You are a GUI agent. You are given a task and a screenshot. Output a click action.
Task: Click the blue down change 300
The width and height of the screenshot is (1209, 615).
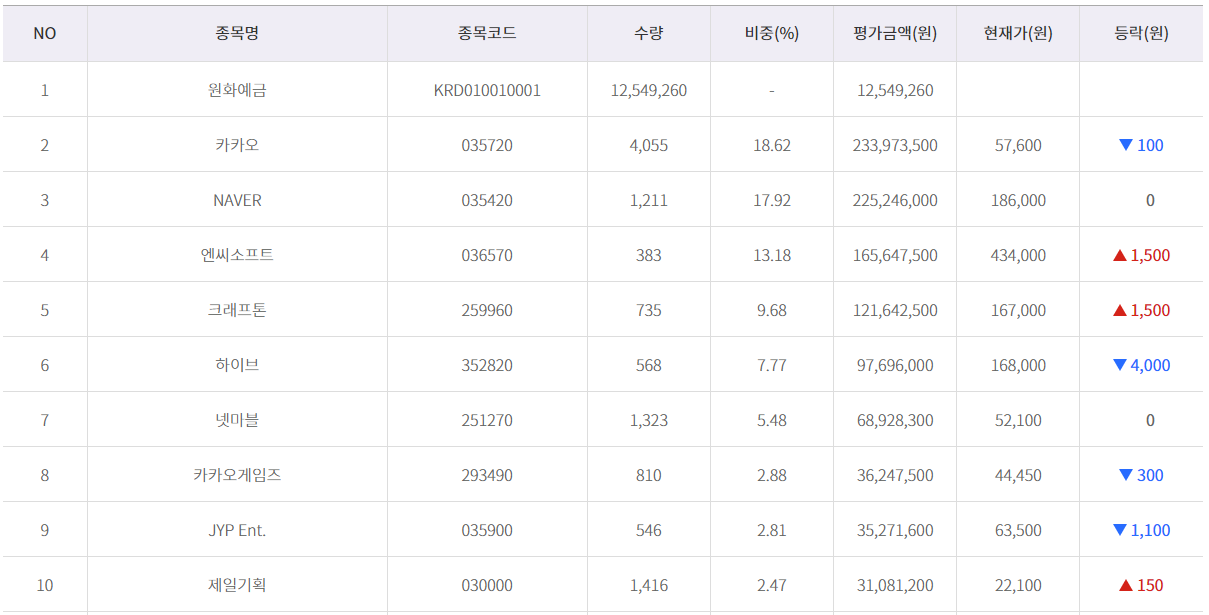1141,475
